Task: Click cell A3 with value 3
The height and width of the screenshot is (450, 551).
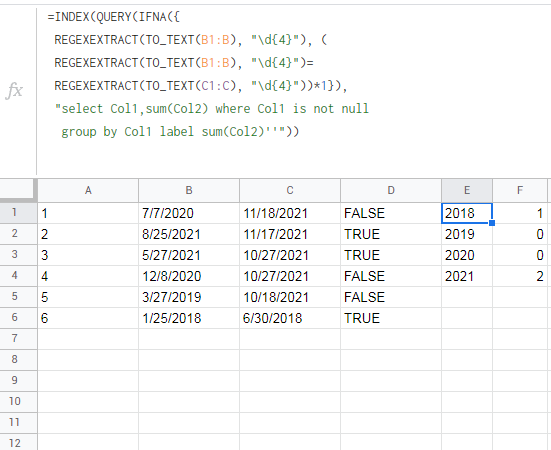Action: pyautogui.click(x=88, y=255)
